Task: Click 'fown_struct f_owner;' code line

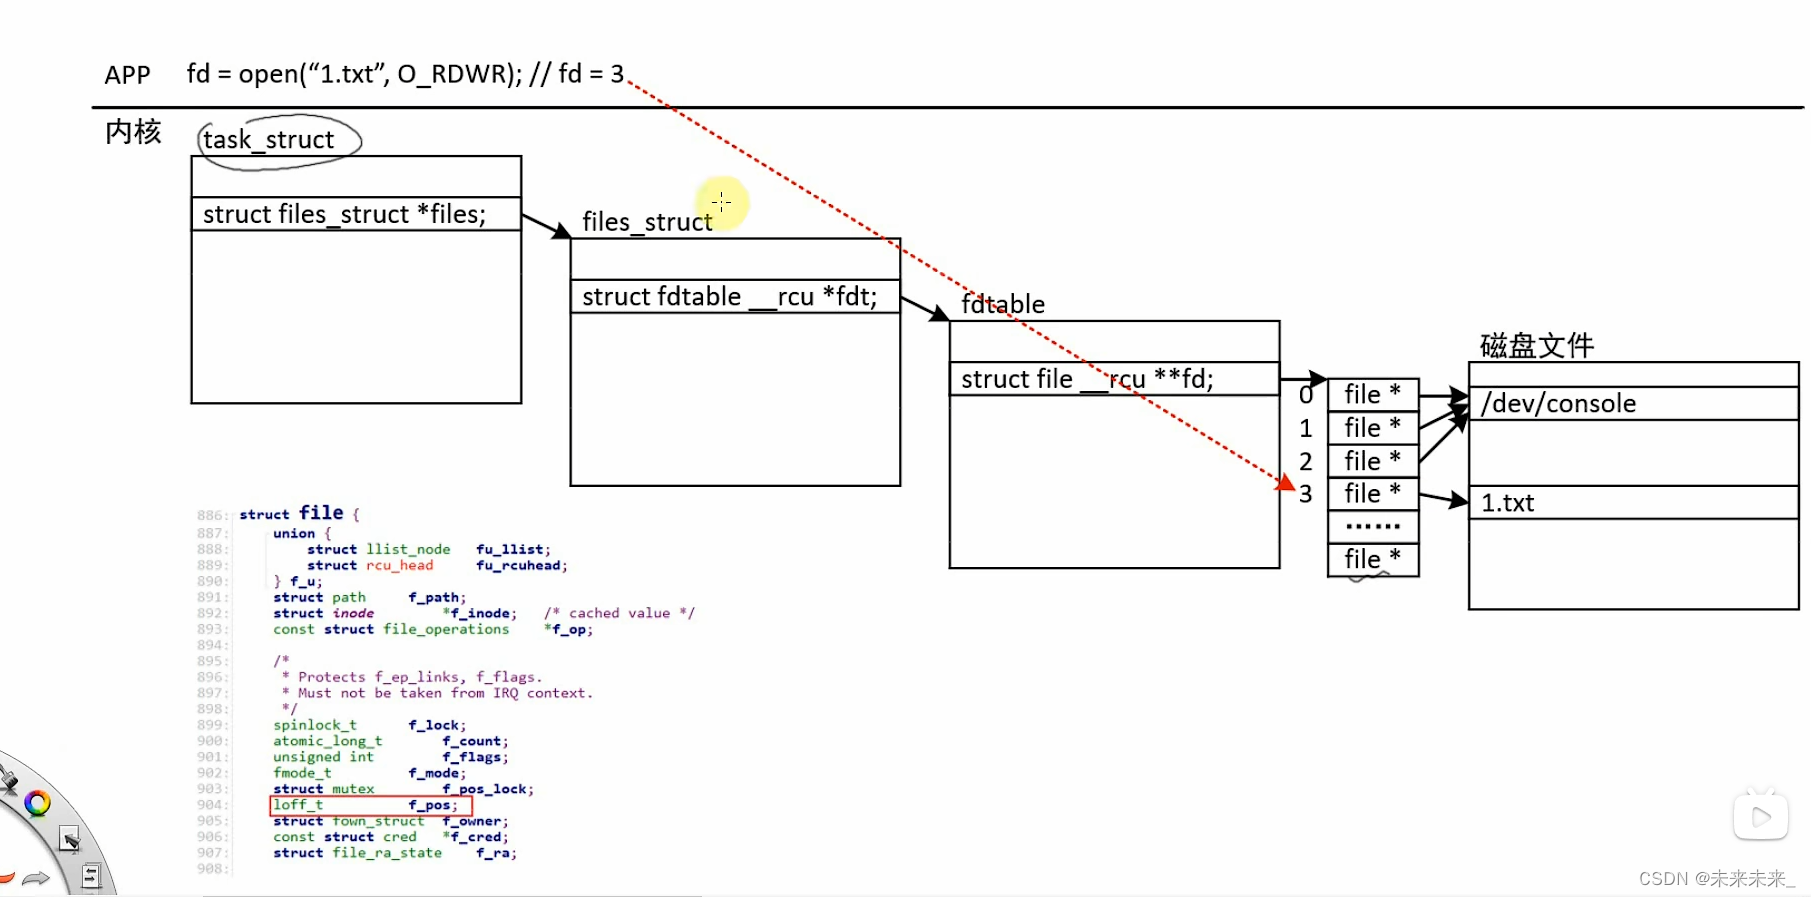Action: pyautogui.click(x=391, y=821)
